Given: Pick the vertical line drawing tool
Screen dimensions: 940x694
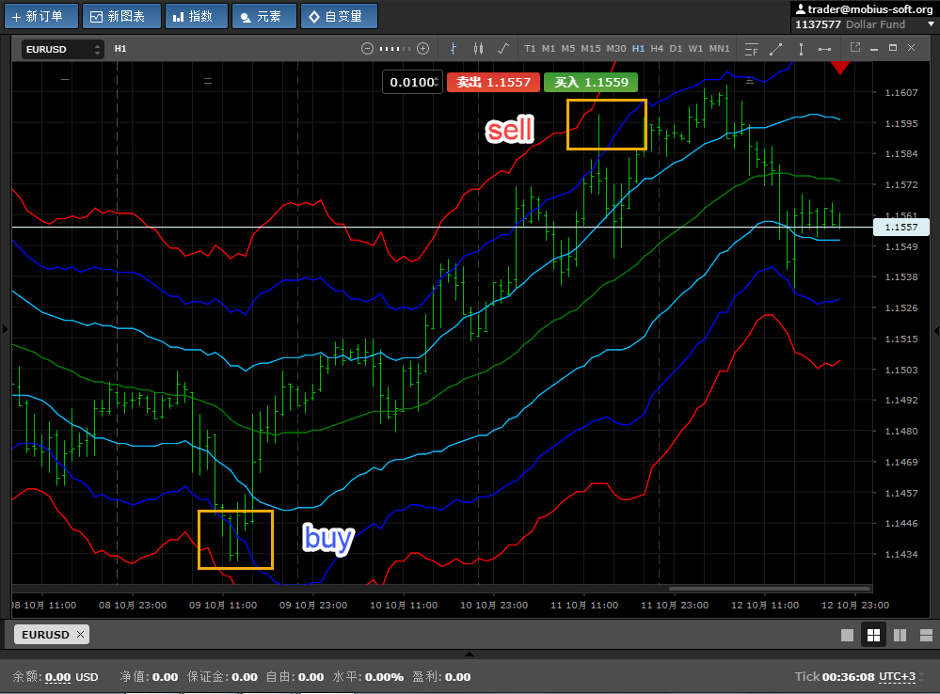Looking at the screenshot, I should [801, 49].
